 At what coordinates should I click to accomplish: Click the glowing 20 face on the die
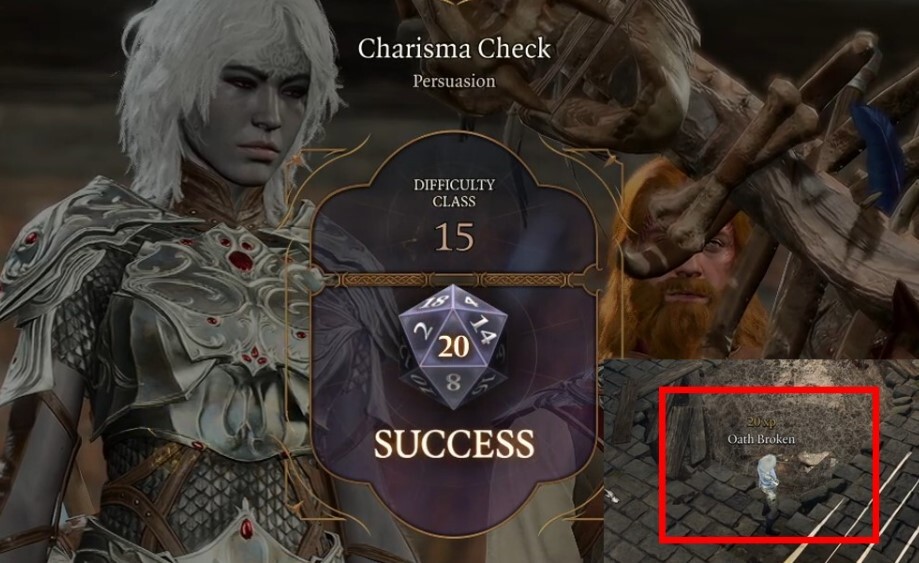pos(454,347)
